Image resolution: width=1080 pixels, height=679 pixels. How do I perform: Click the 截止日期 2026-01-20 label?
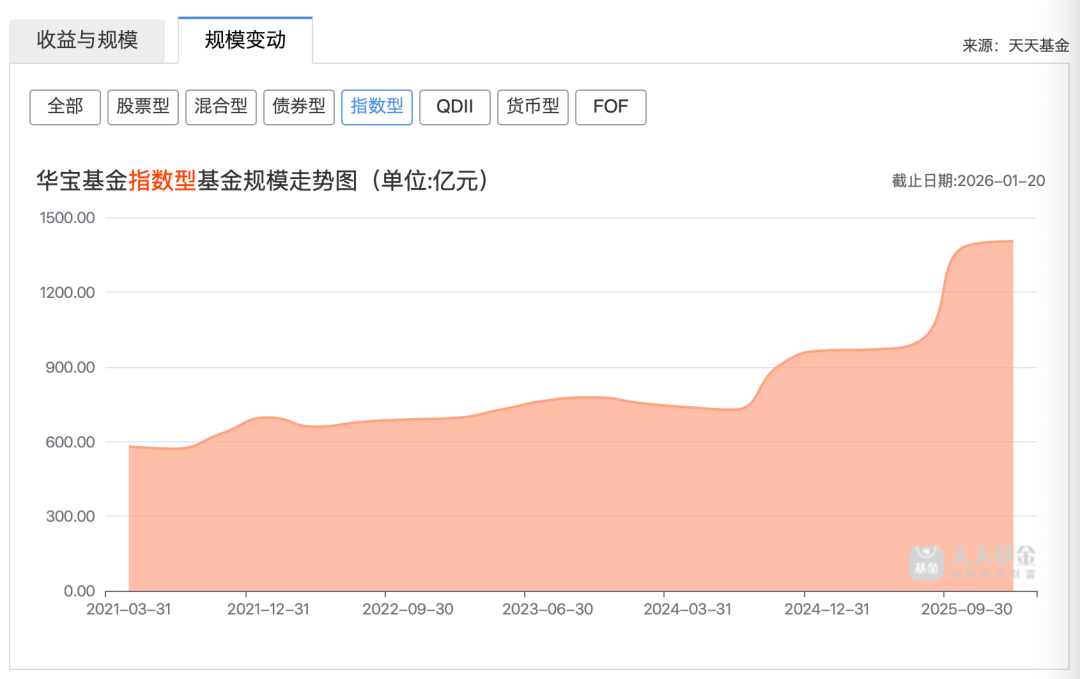[968, 181]
